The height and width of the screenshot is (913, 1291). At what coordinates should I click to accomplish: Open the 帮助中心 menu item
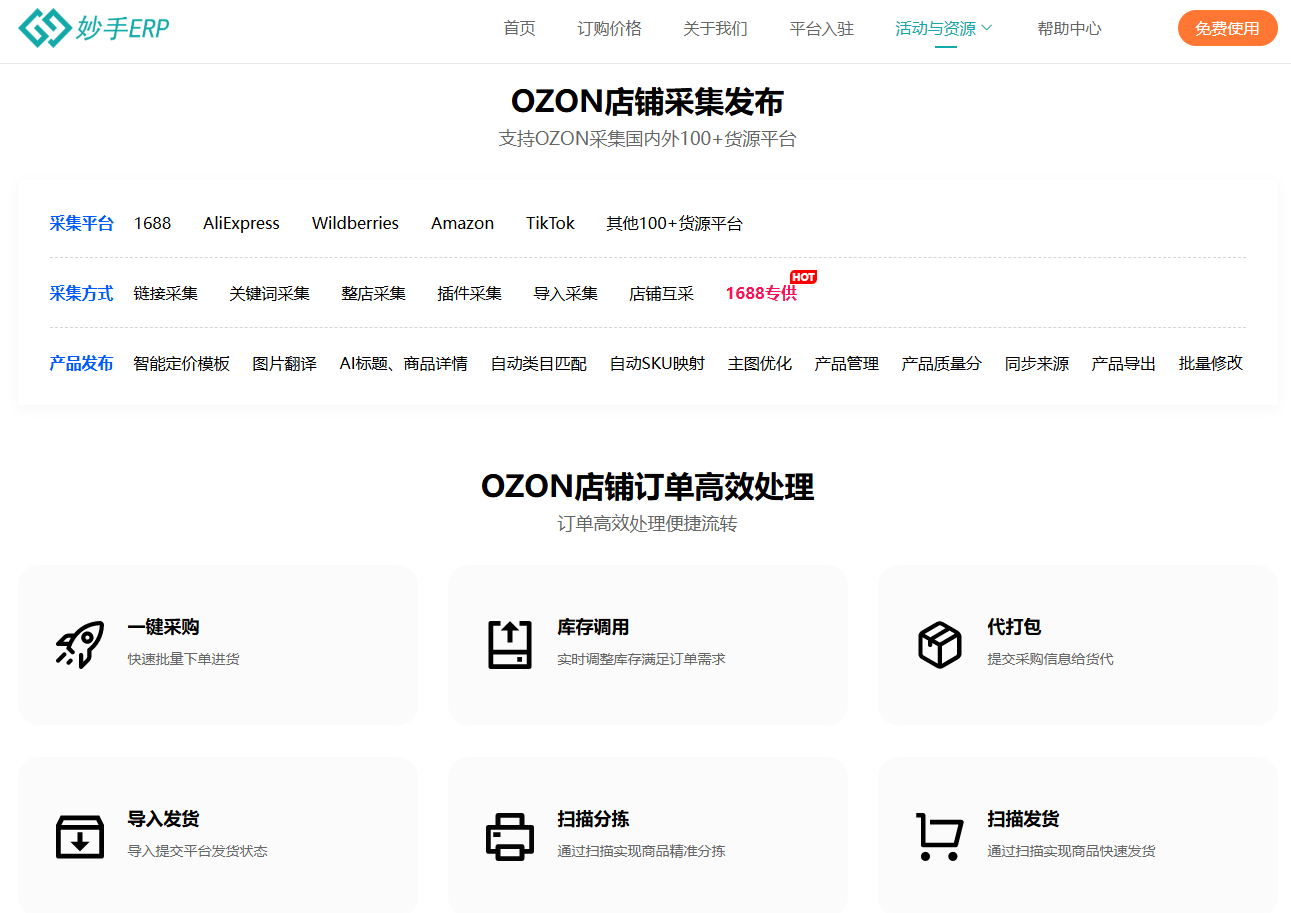(x=1069, y=29)
